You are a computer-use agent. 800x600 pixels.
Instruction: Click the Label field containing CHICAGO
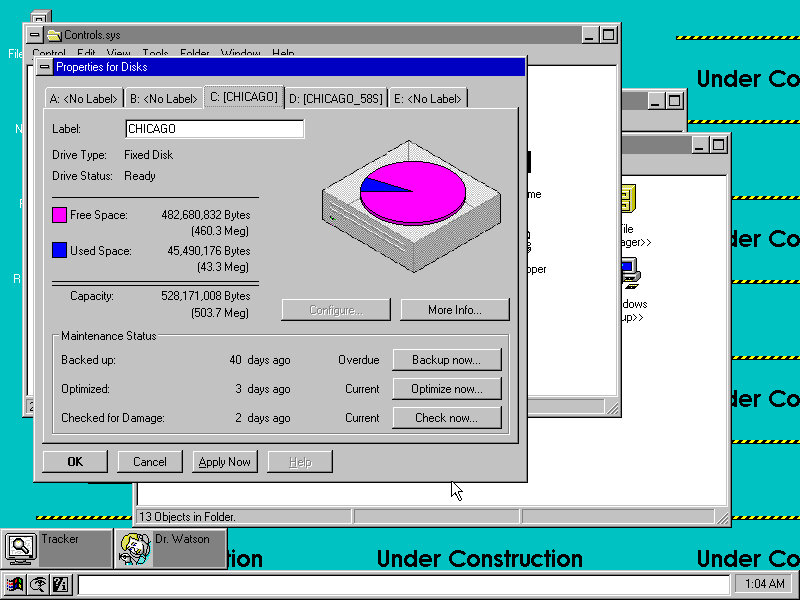[x=214, y=129]
